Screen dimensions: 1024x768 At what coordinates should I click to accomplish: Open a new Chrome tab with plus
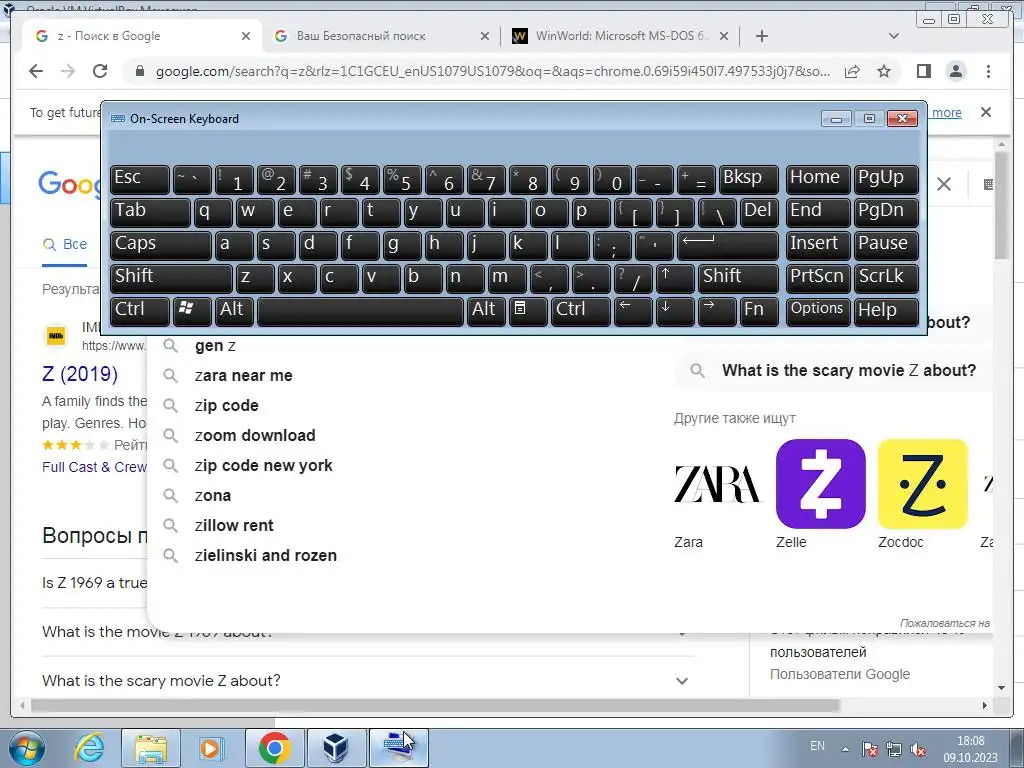[x=761, y=36]
